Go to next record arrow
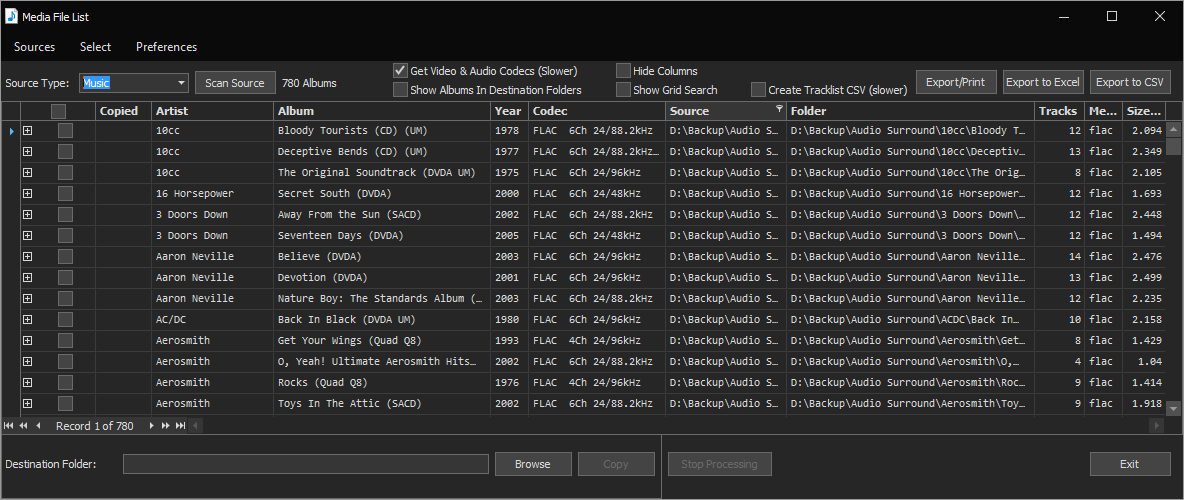Viewport: 1184px width, 500px height. (152, 426)
